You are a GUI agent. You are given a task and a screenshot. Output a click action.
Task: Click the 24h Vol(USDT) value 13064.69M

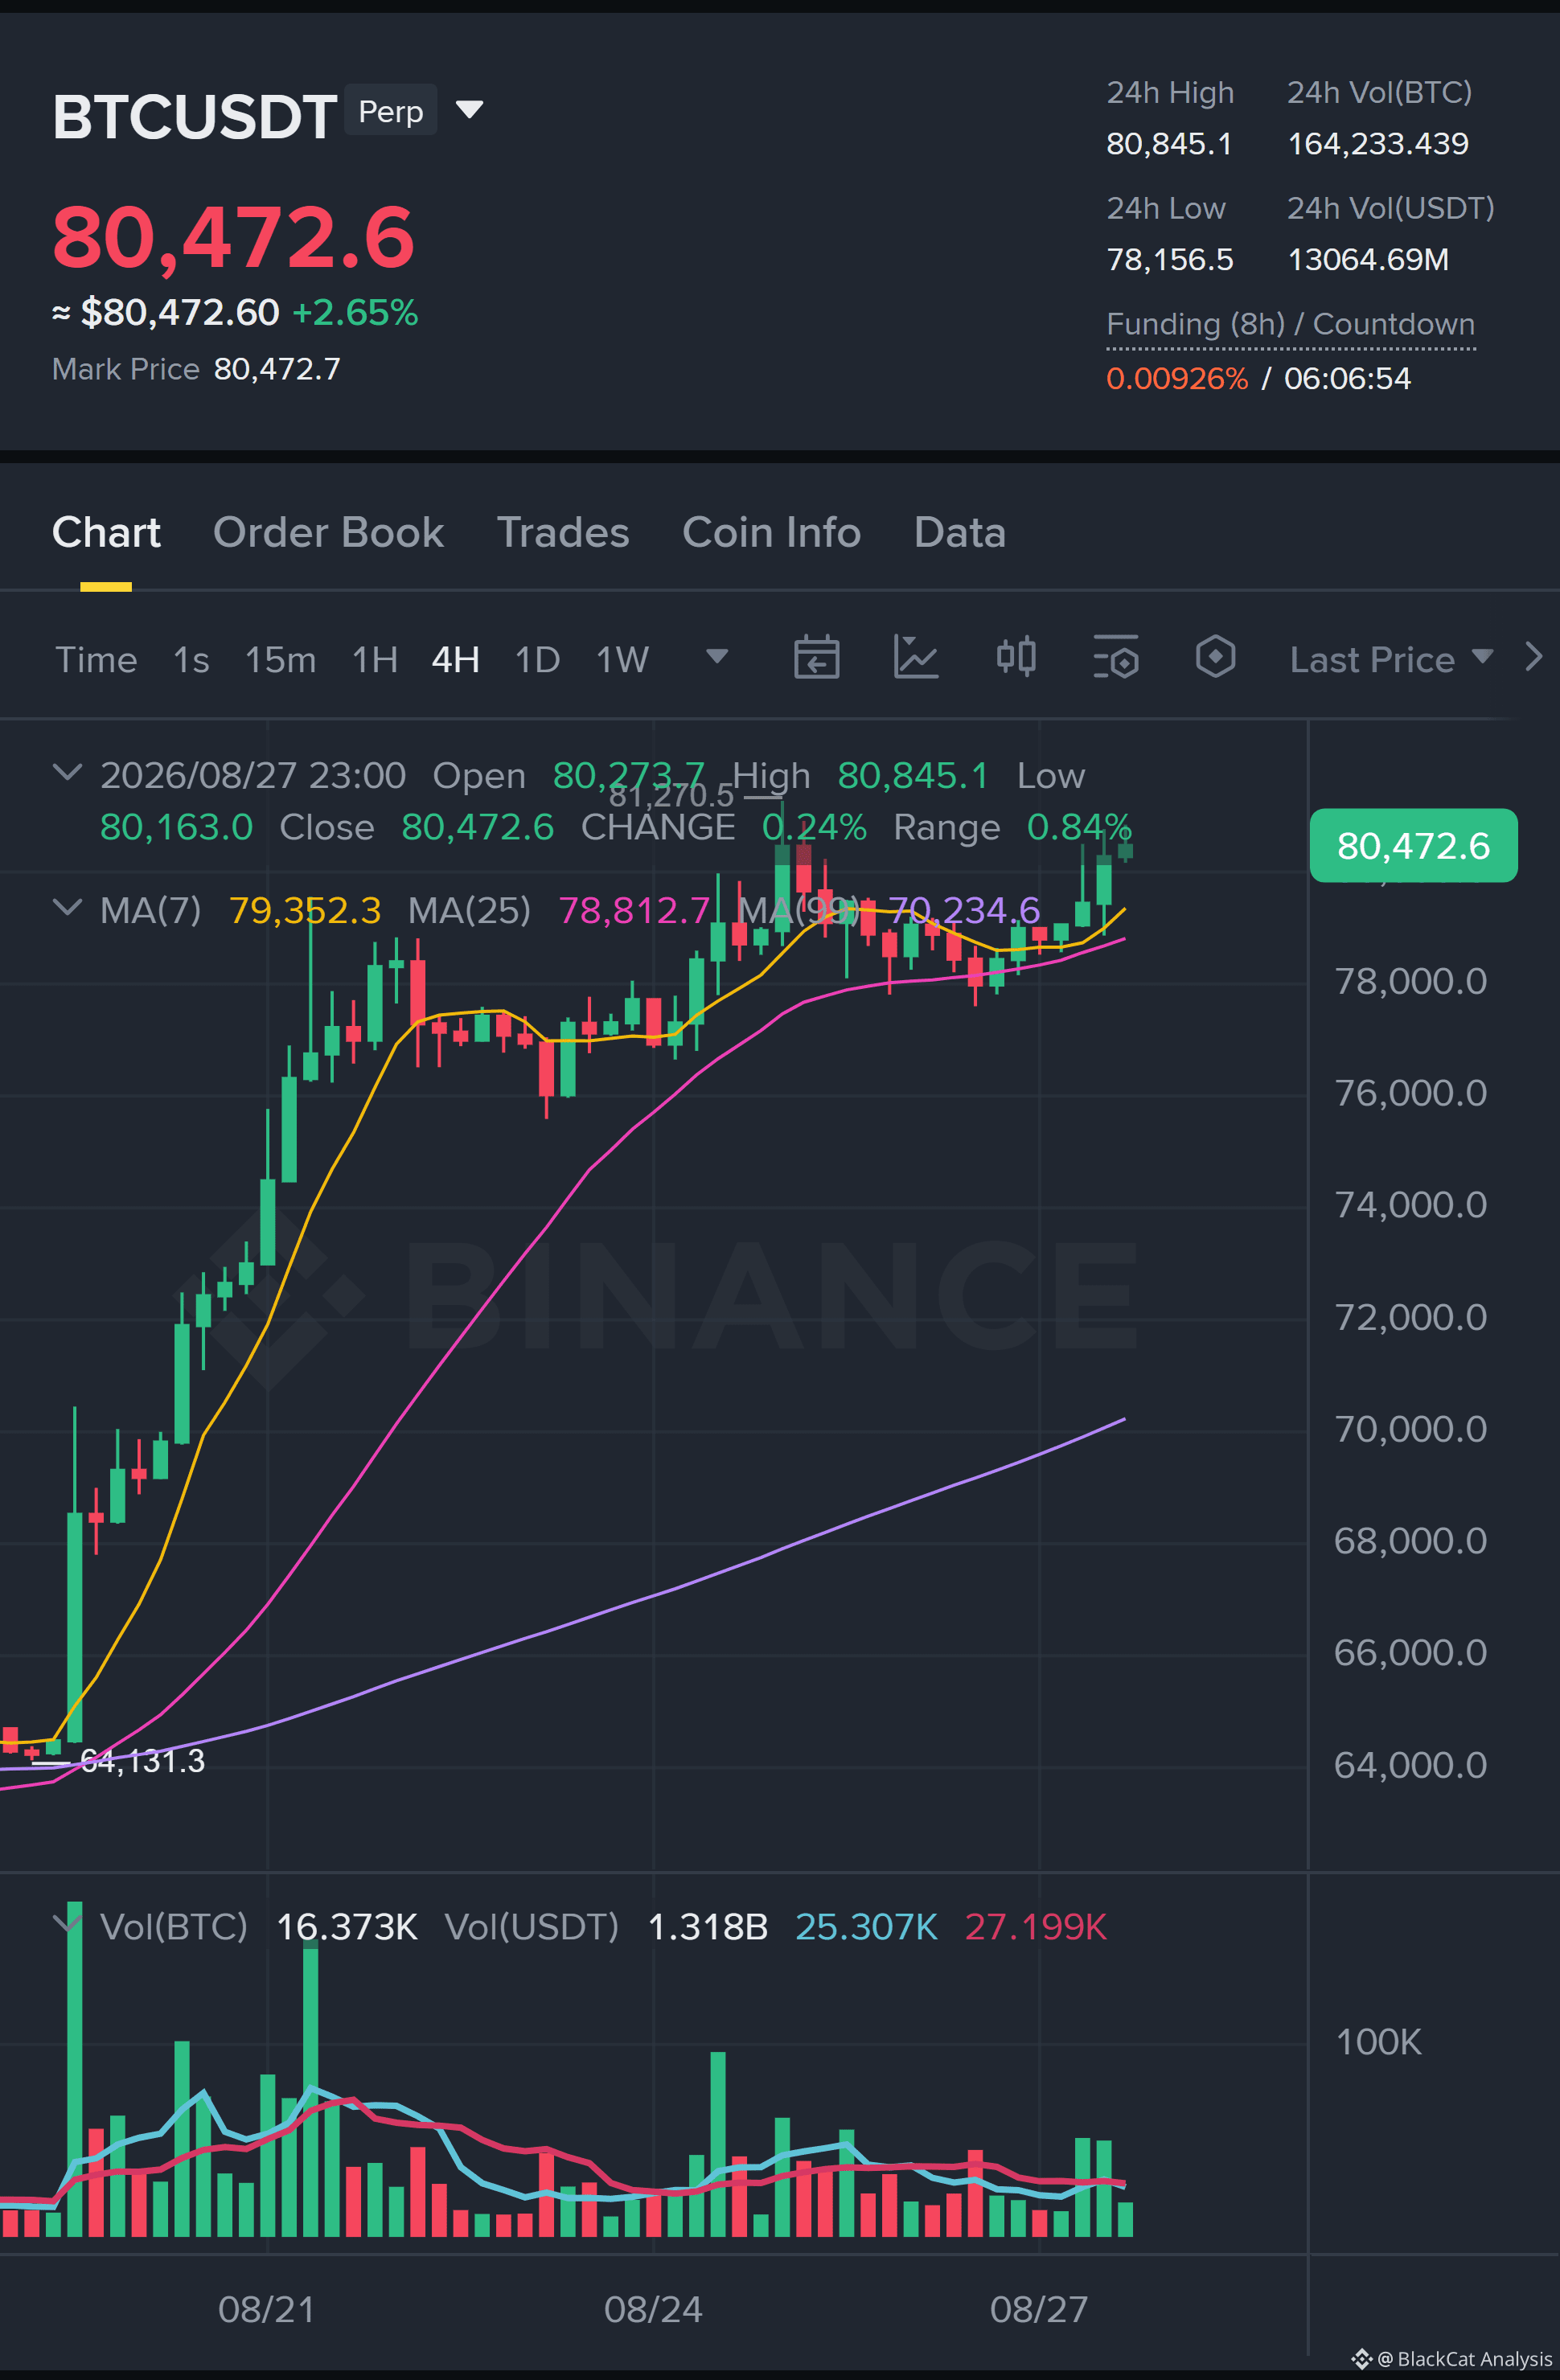pyautogui.click(x=1368, y=260)
